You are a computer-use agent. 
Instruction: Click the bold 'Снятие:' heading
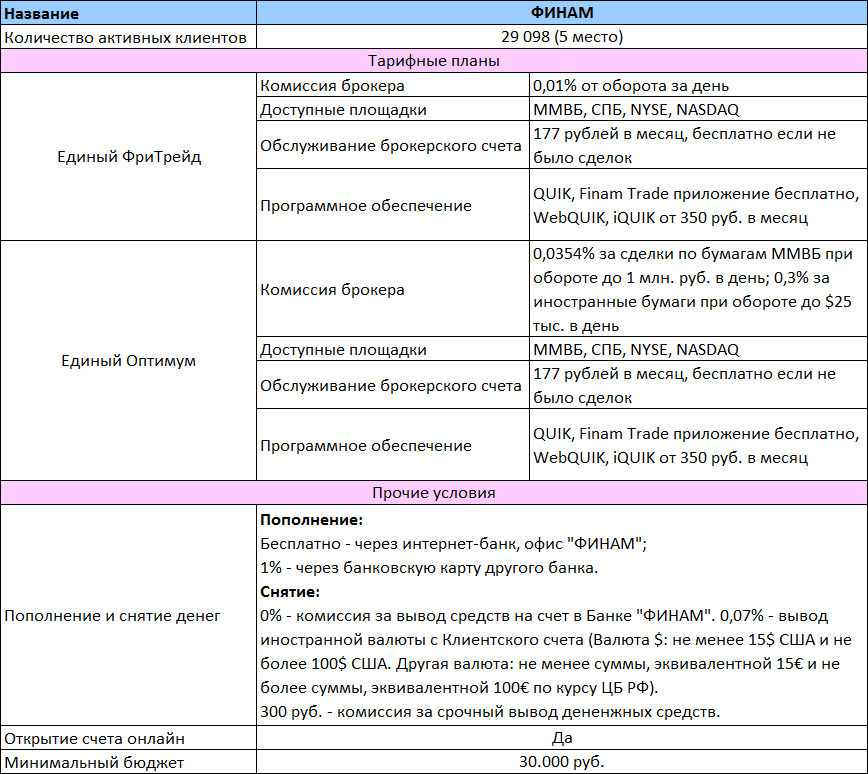(x=290, y=592)
